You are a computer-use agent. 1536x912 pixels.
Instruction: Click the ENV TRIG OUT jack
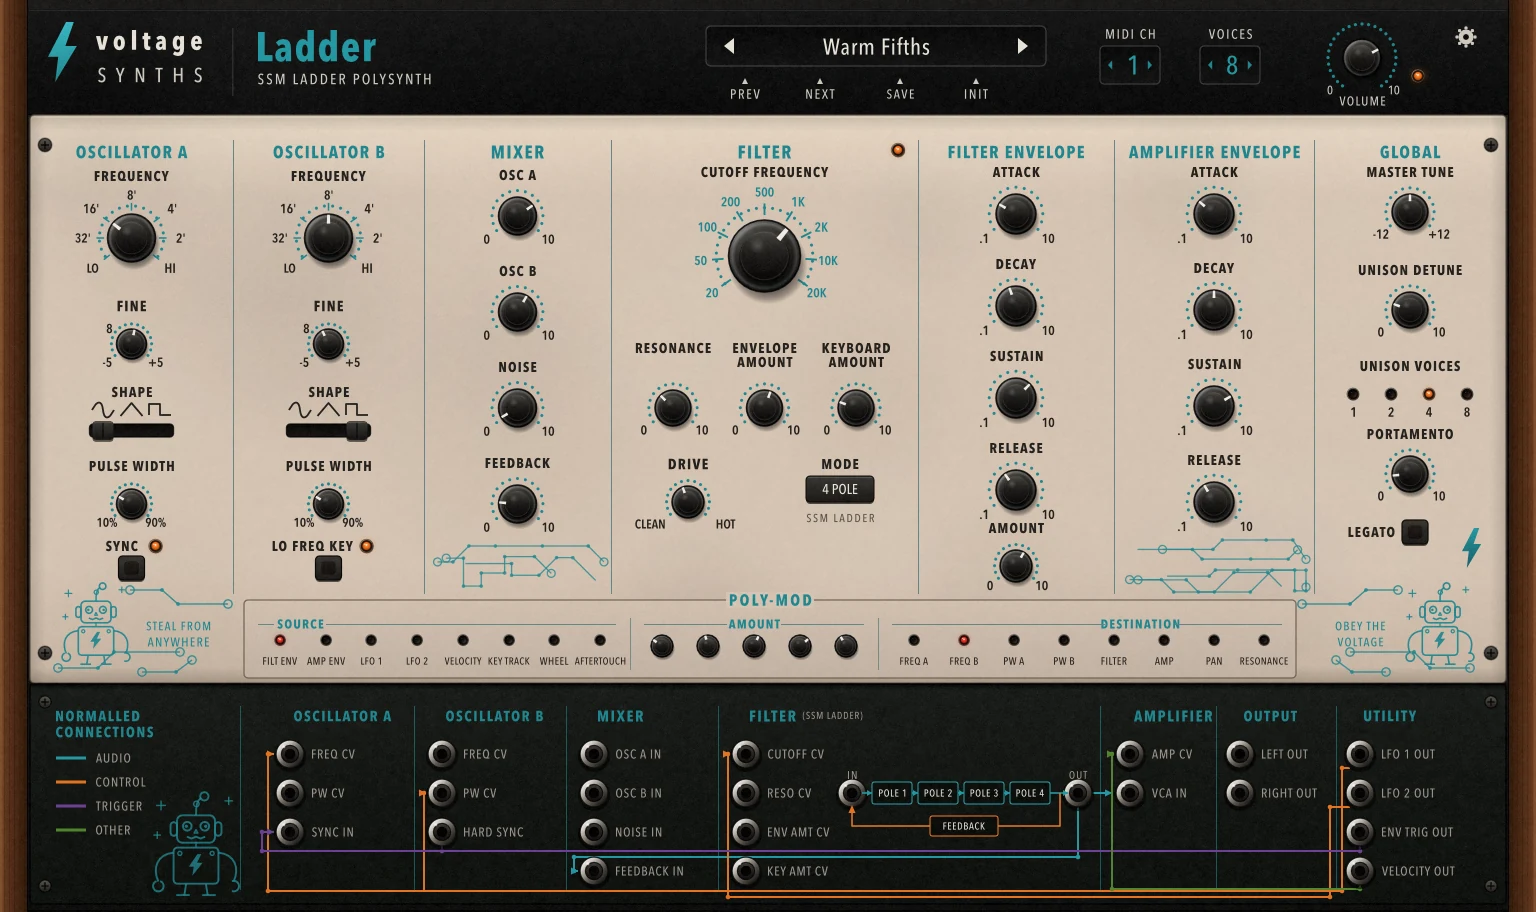coord(1360,832)
